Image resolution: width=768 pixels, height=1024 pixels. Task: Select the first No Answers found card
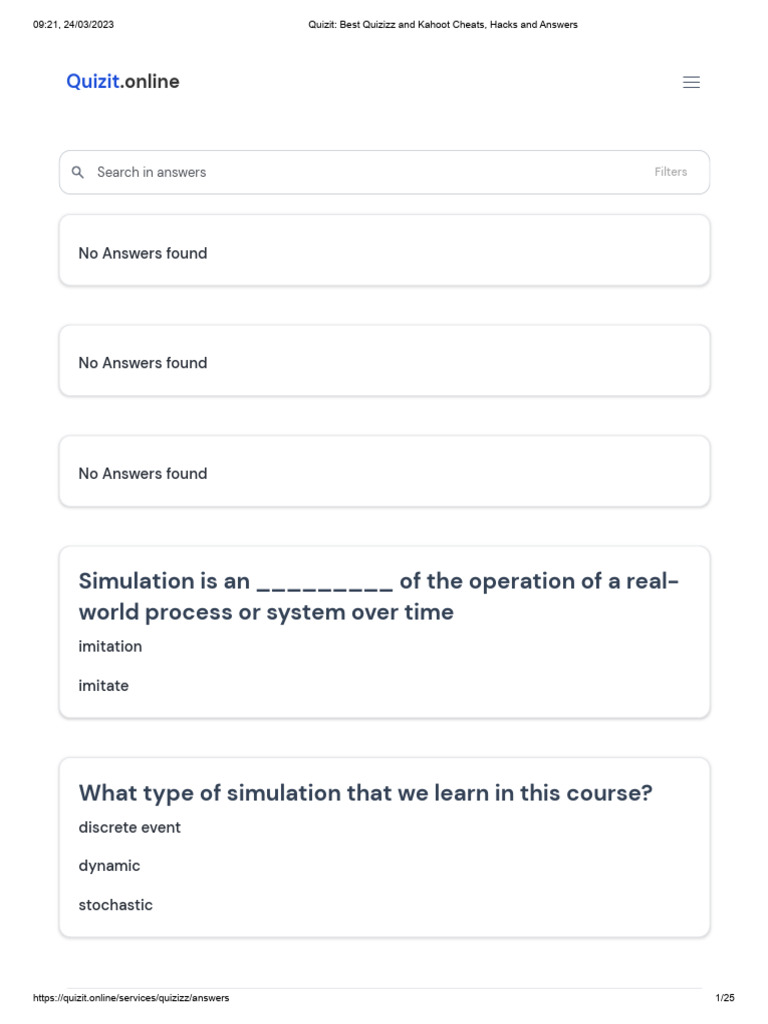pos(384,251)
